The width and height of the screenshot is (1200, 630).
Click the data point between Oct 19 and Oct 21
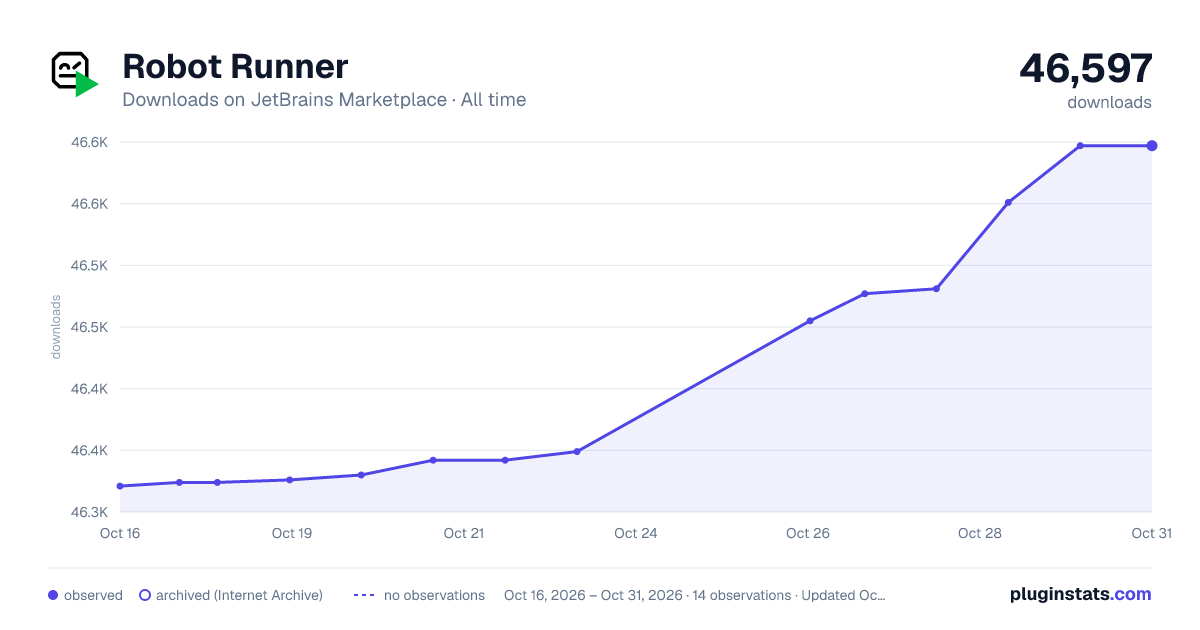pyautogui.click(x=361, y=475)
